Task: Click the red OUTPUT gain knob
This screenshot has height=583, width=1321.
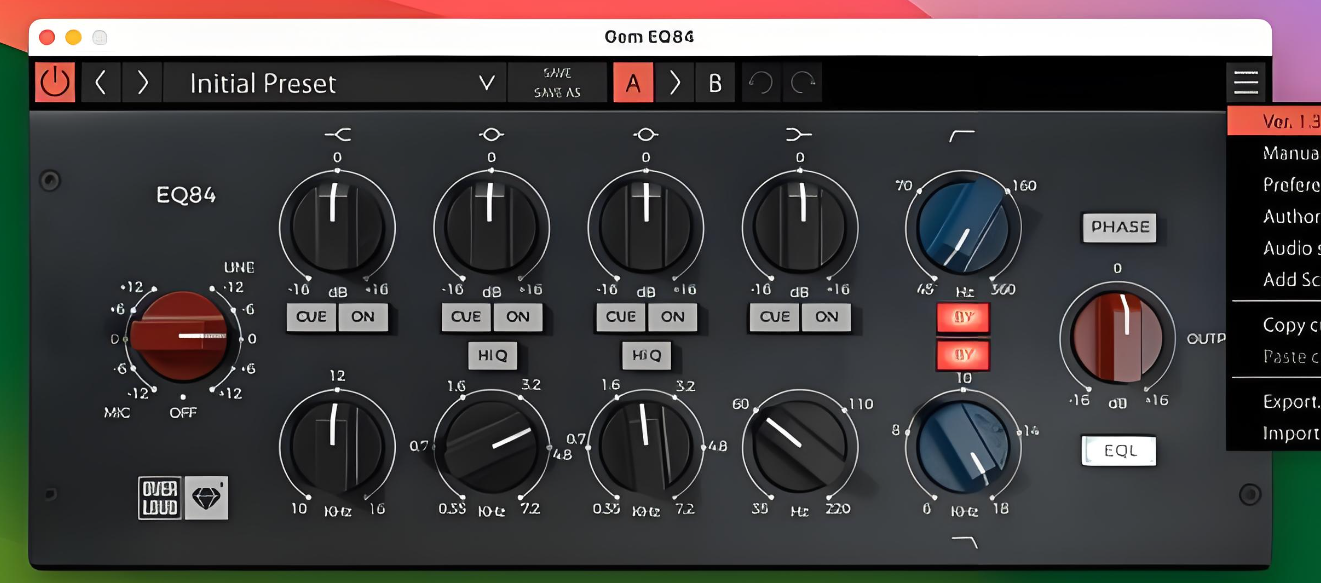Action: 1118,336
